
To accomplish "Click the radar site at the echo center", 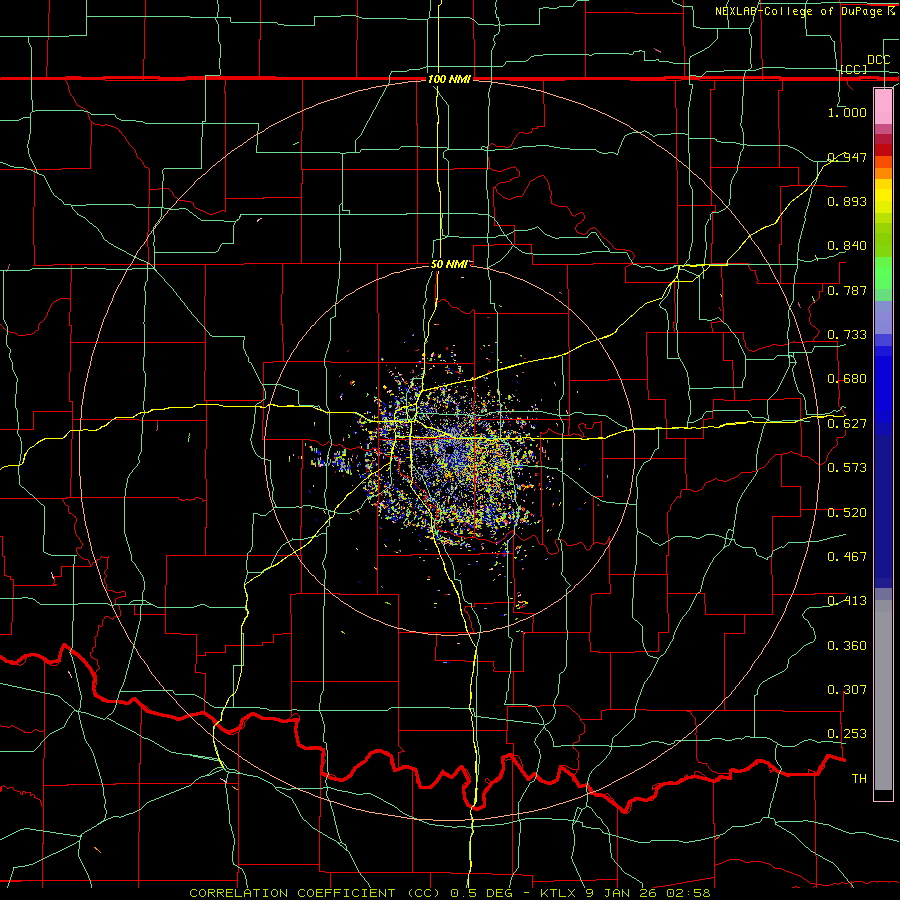I will (449, 451).
